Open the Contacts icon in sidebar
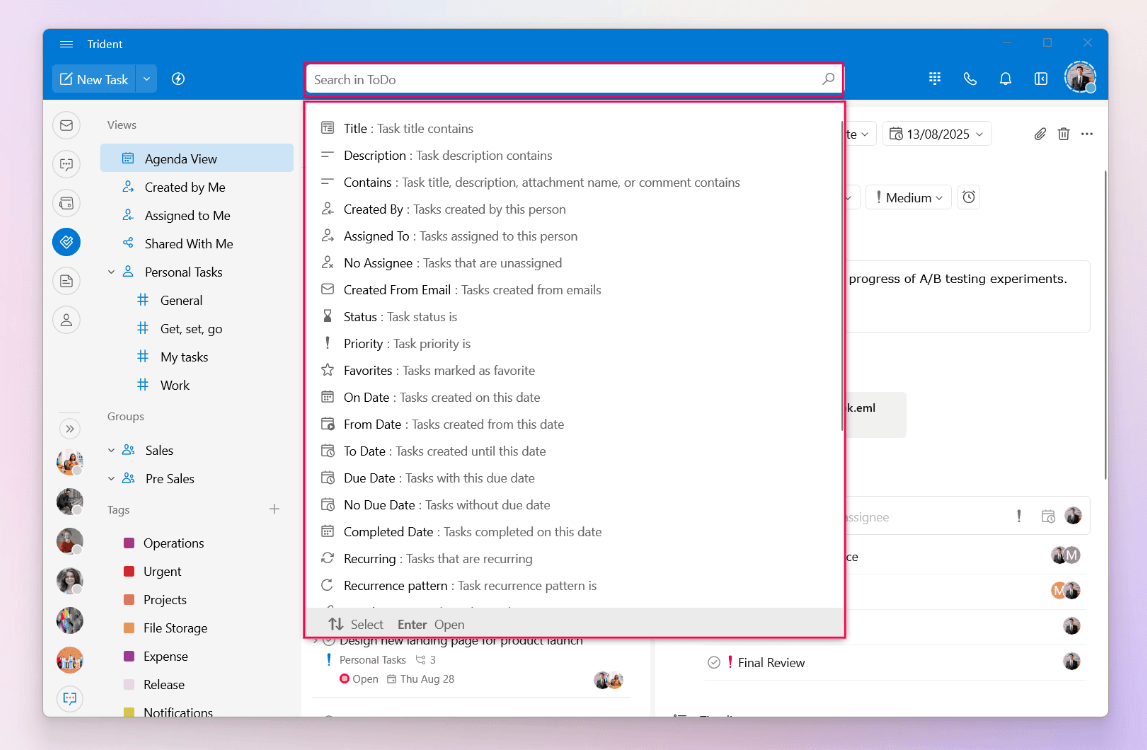 pyautogui.click(x=67, y=320)
